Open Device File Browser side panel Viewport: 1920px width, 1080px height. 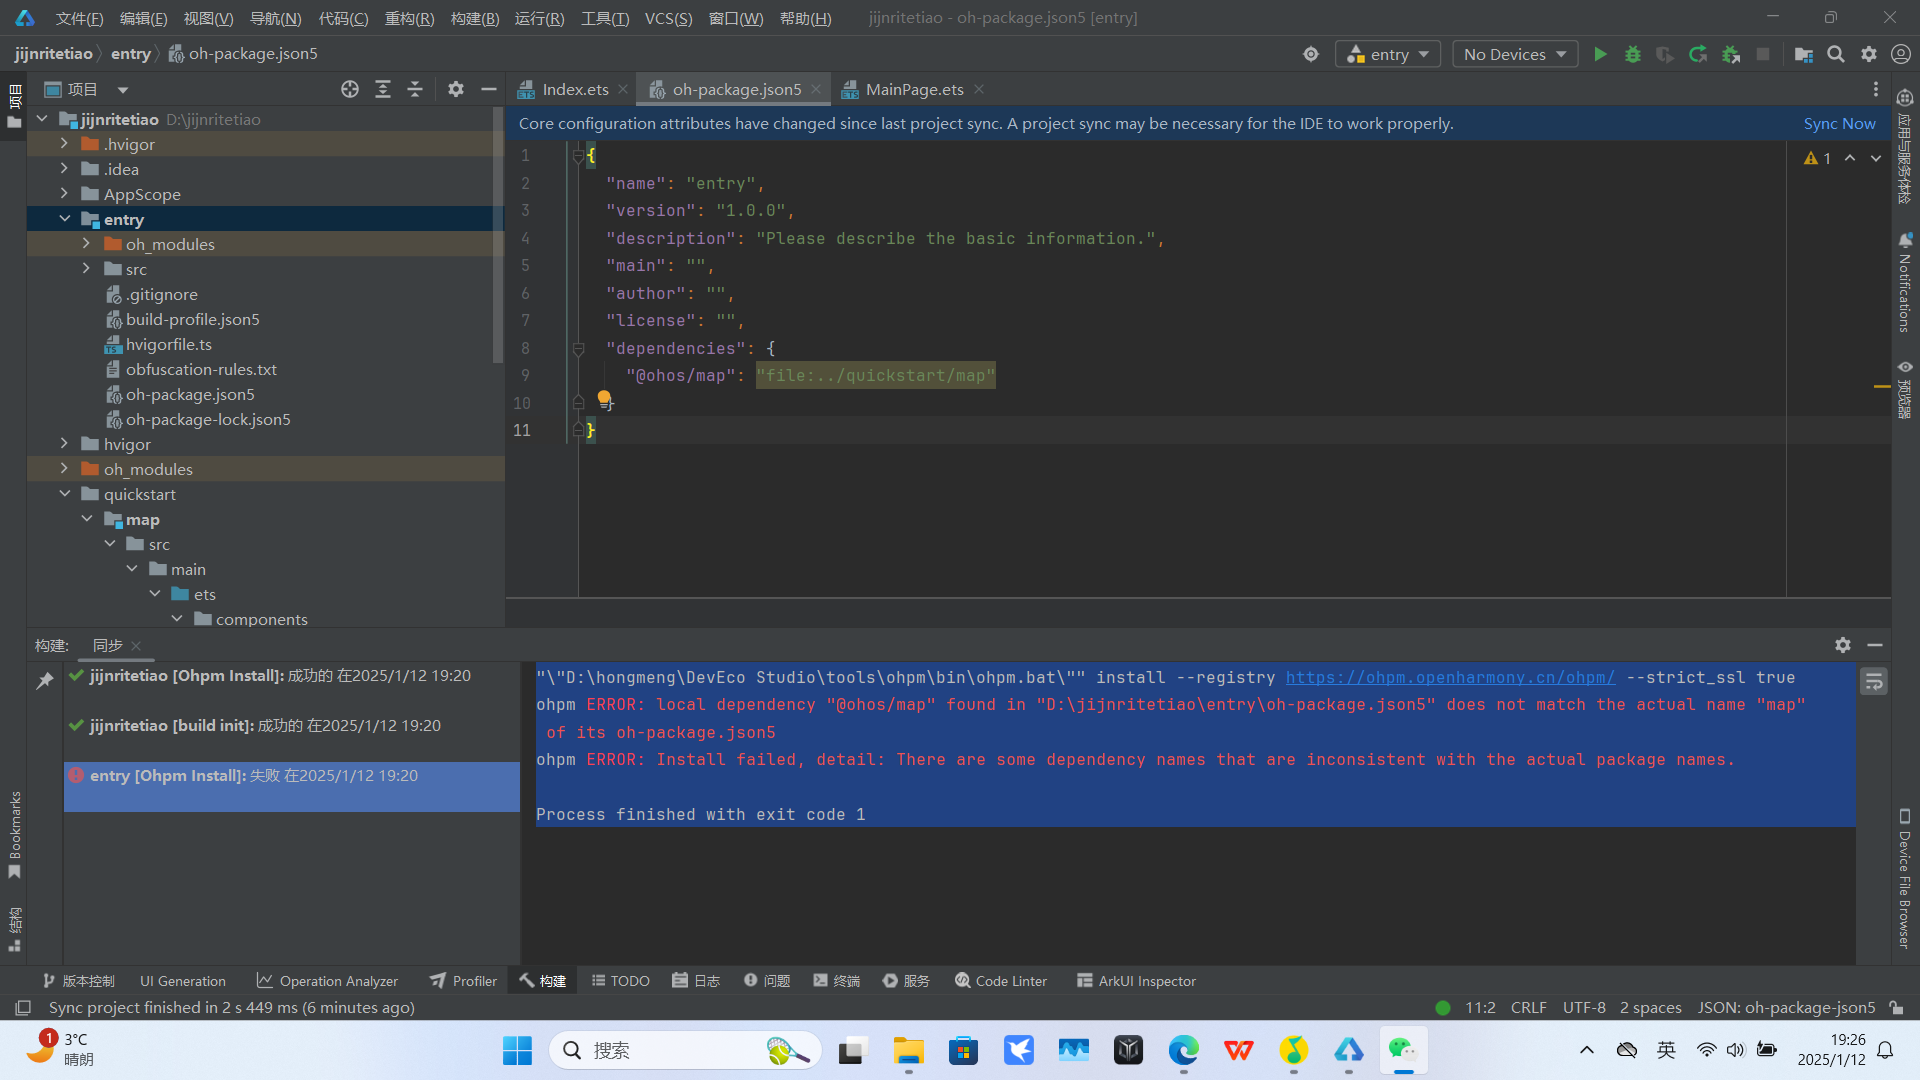coord(1905,878)
